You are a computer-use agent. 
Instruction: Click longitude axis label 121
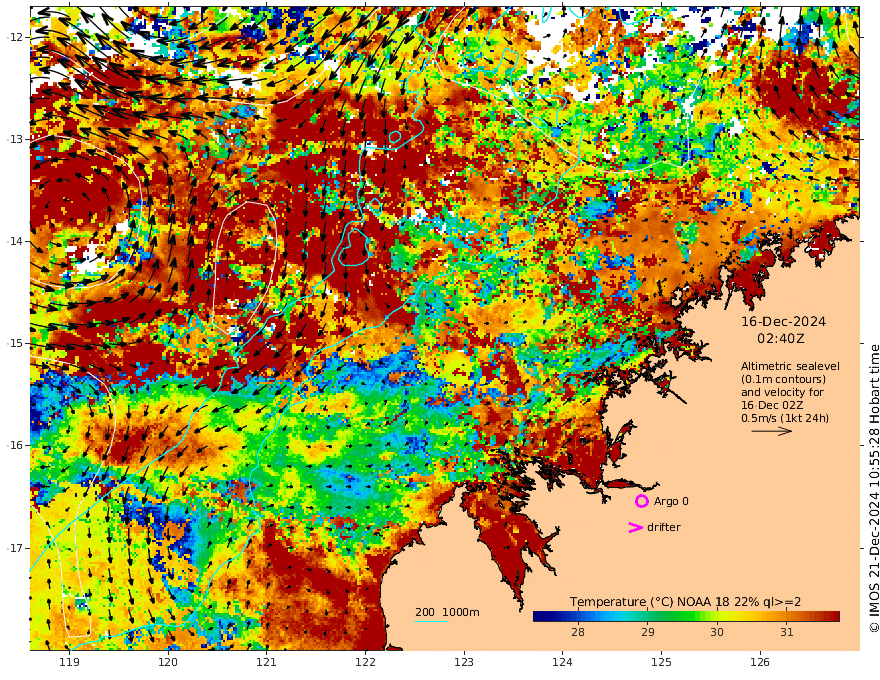[267, 662]
